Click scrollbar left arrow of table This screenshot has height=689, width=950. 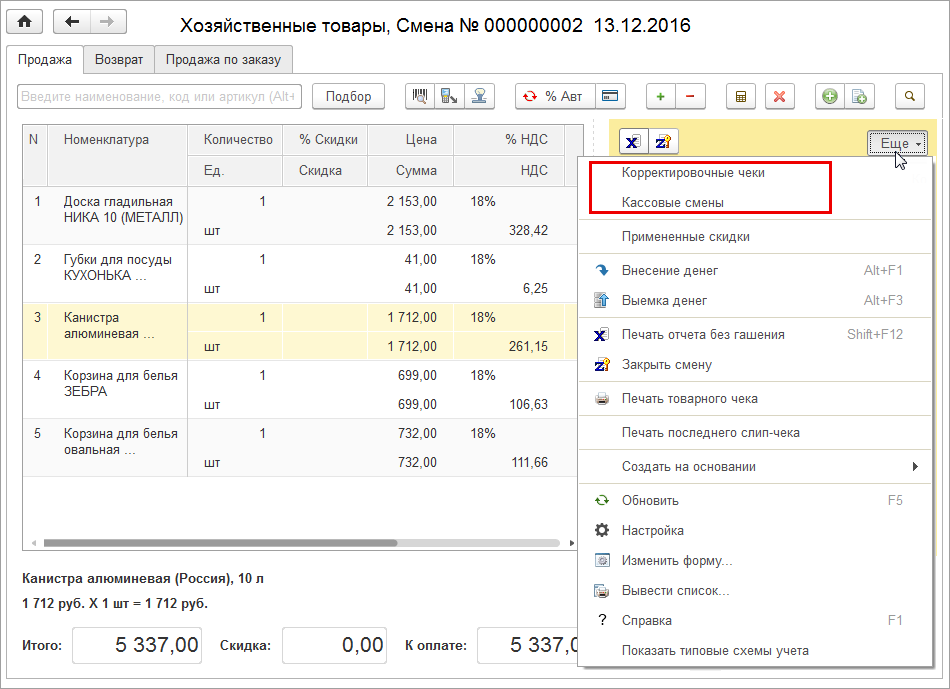[34, 543]
